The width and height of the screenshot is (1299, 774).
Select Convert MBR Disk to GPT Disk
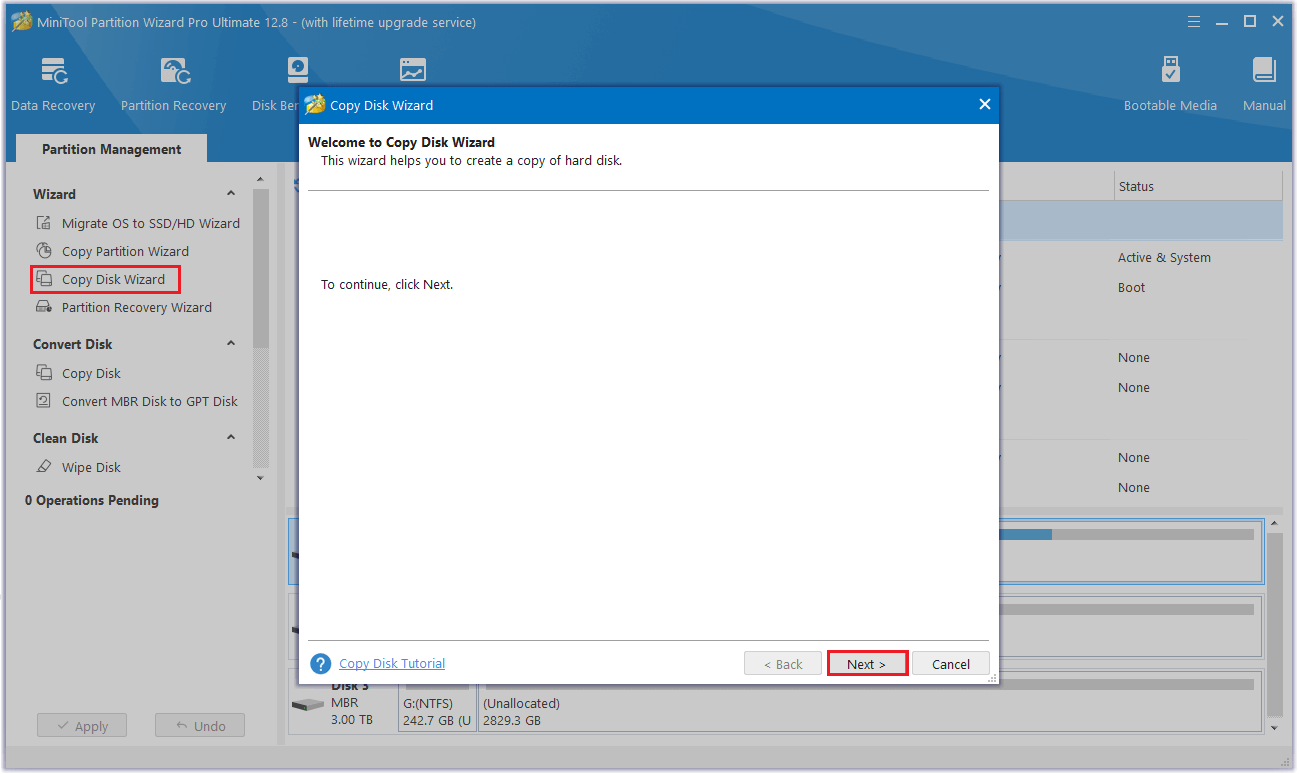pos(149,402)
